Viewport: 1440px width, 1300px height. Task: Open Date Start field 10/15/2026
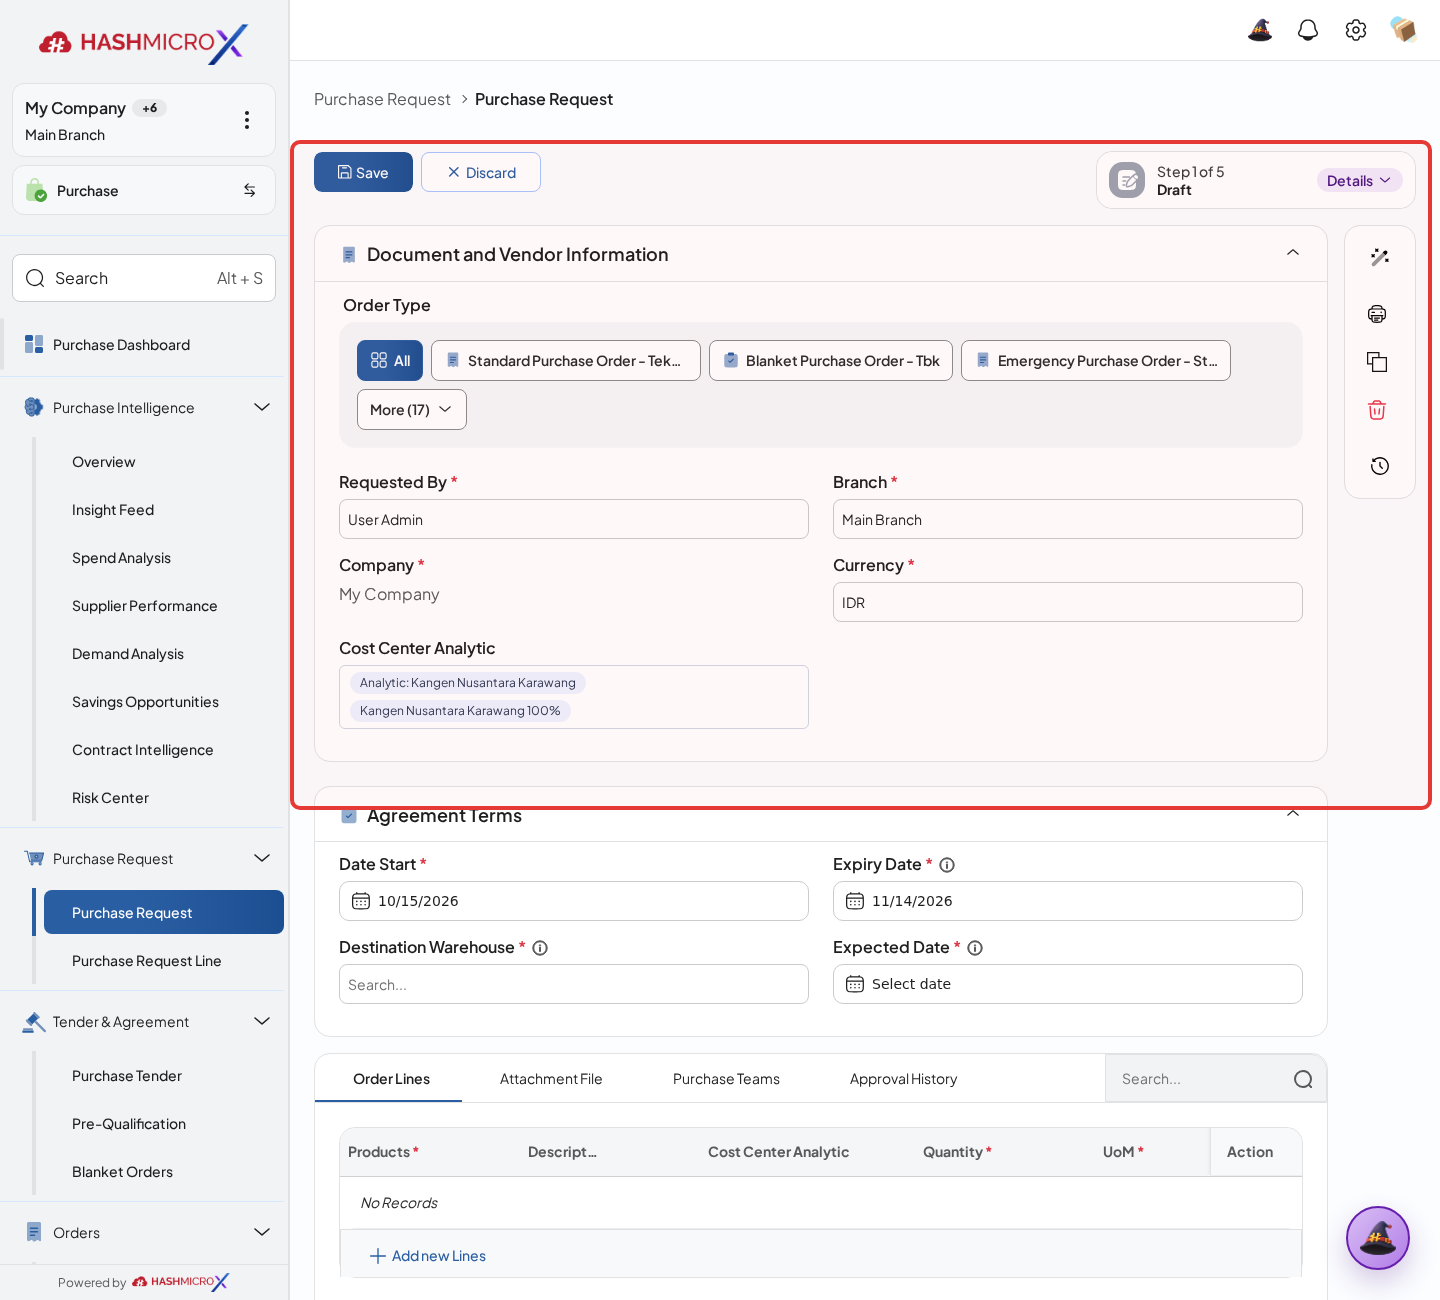(574, 901)
